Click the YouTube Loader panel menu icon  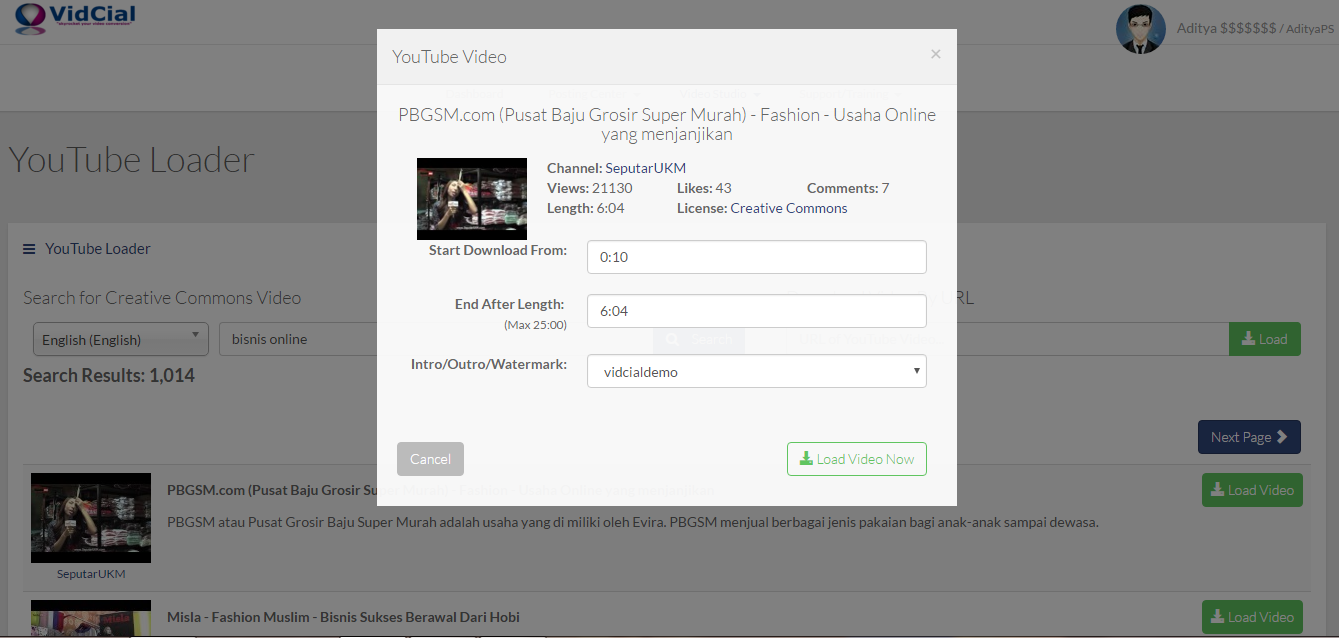pos(29,249)
